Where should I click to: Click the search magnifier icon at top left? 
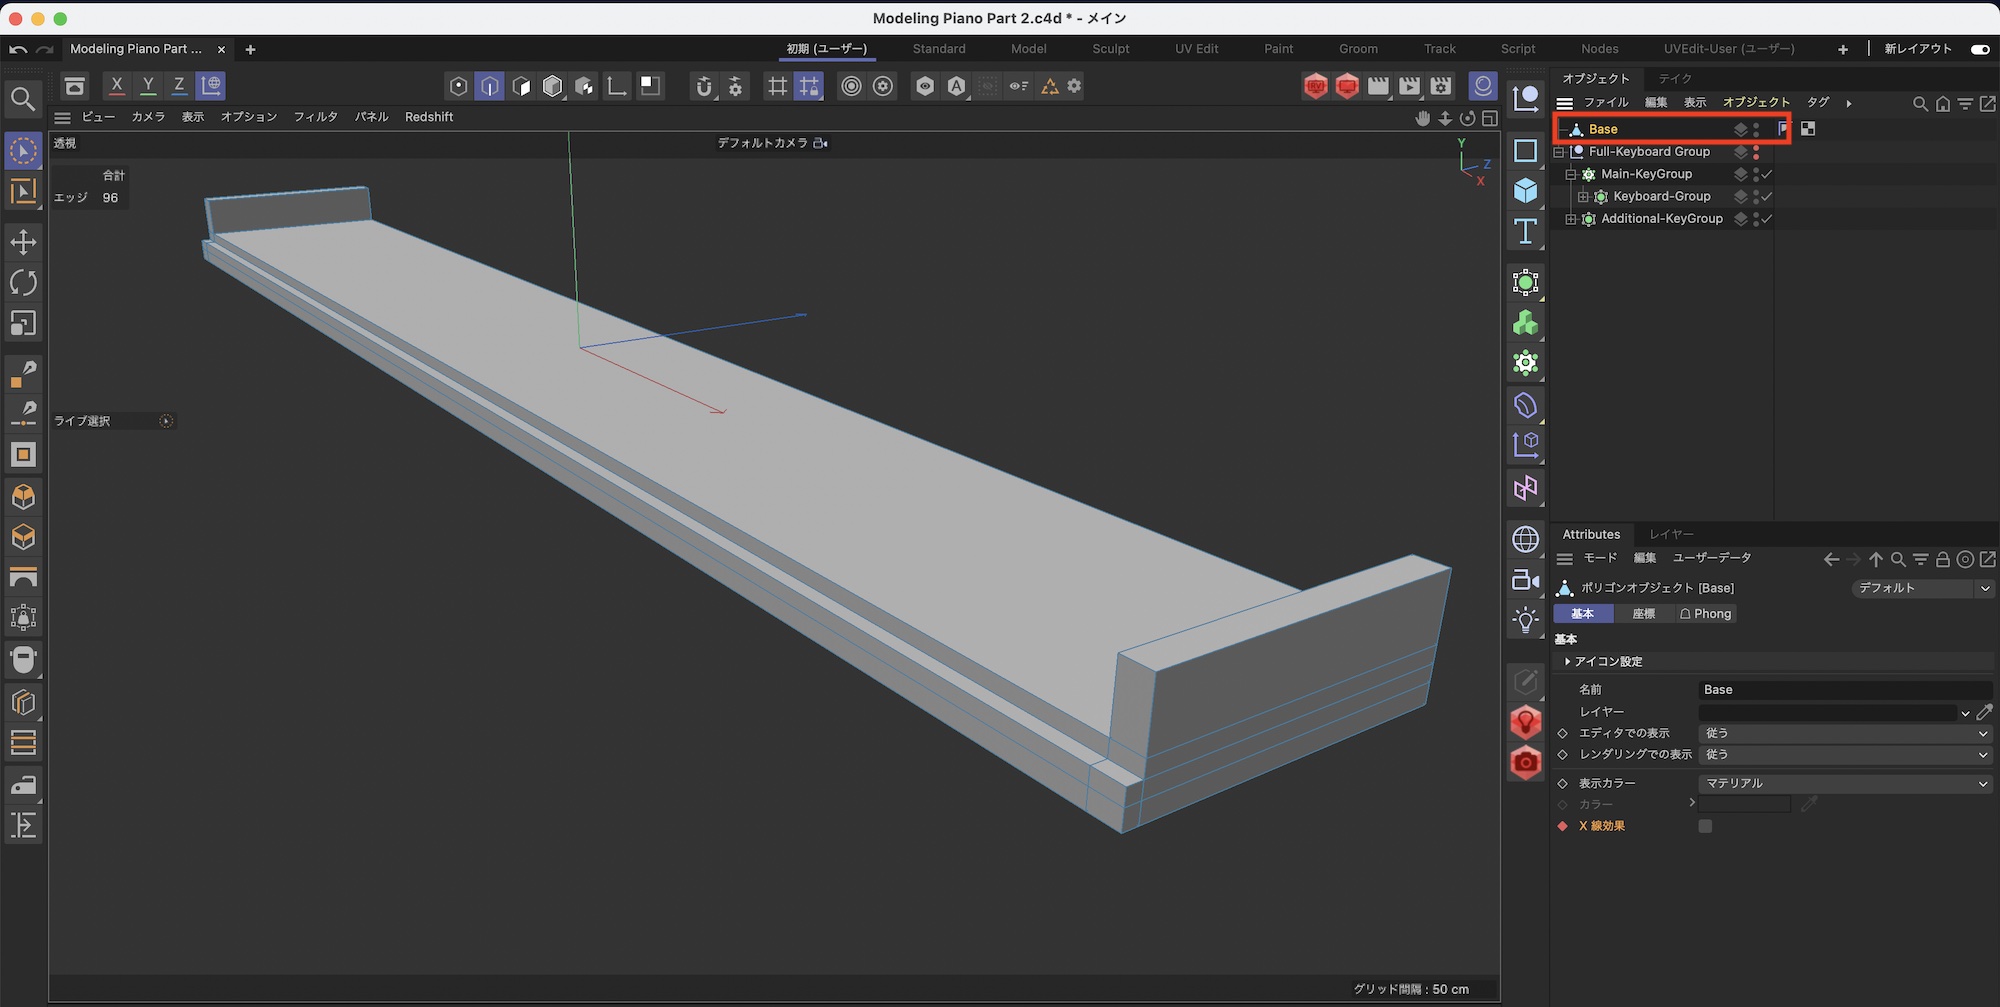tap(23, 98)
